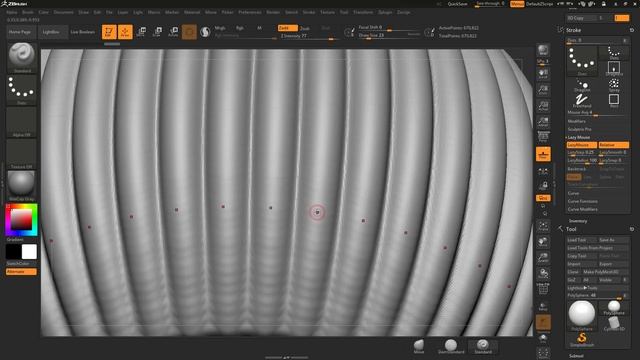Click the Zoom3D view icon
Viewport: 640px width, 360px height.
543,258
